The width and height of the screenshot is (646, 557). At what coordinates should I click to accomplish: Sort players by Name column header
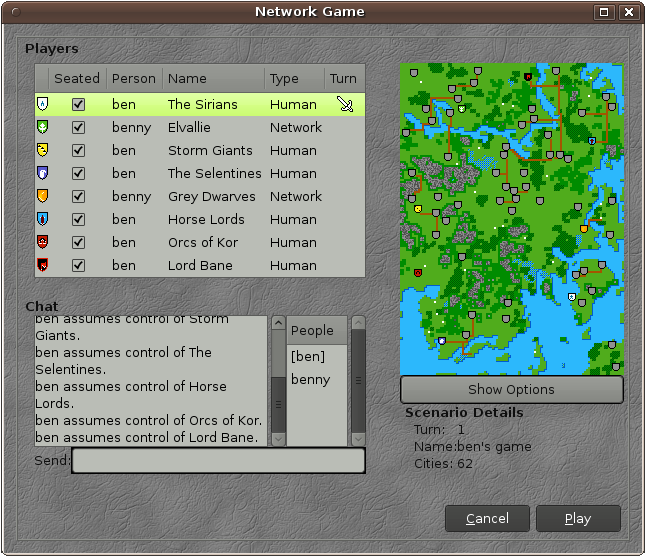click(x=213, y=78)
